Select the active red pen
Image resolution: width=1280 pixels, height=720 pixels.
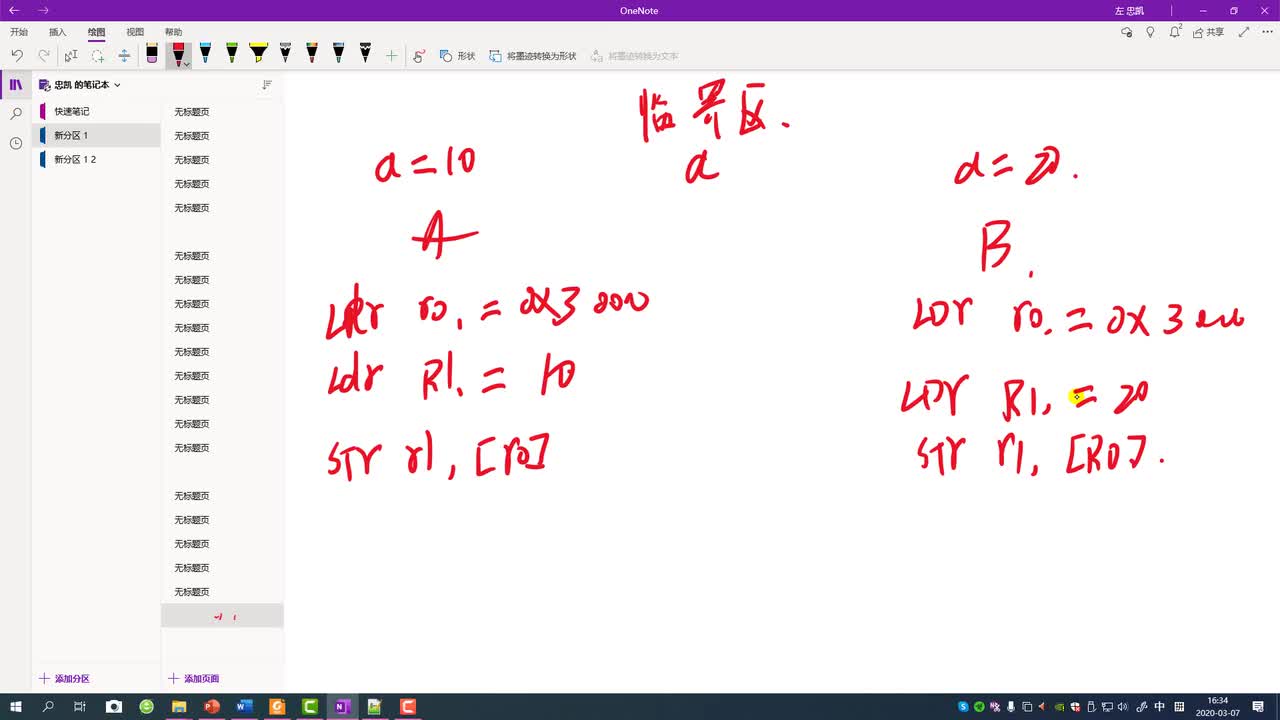(x=178, y=54)
